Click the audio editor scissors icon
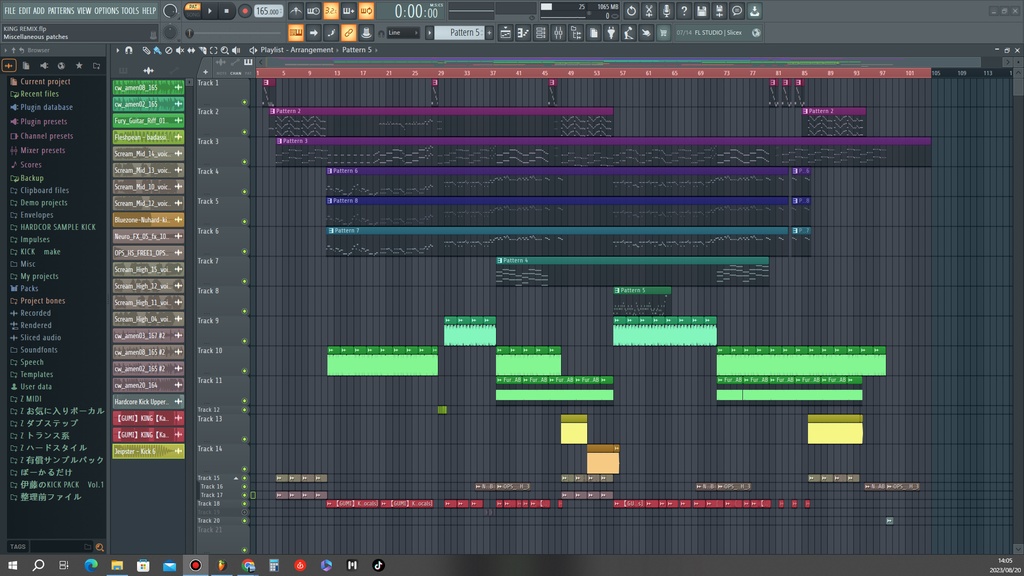1024x576 pixels. (648, 10)
